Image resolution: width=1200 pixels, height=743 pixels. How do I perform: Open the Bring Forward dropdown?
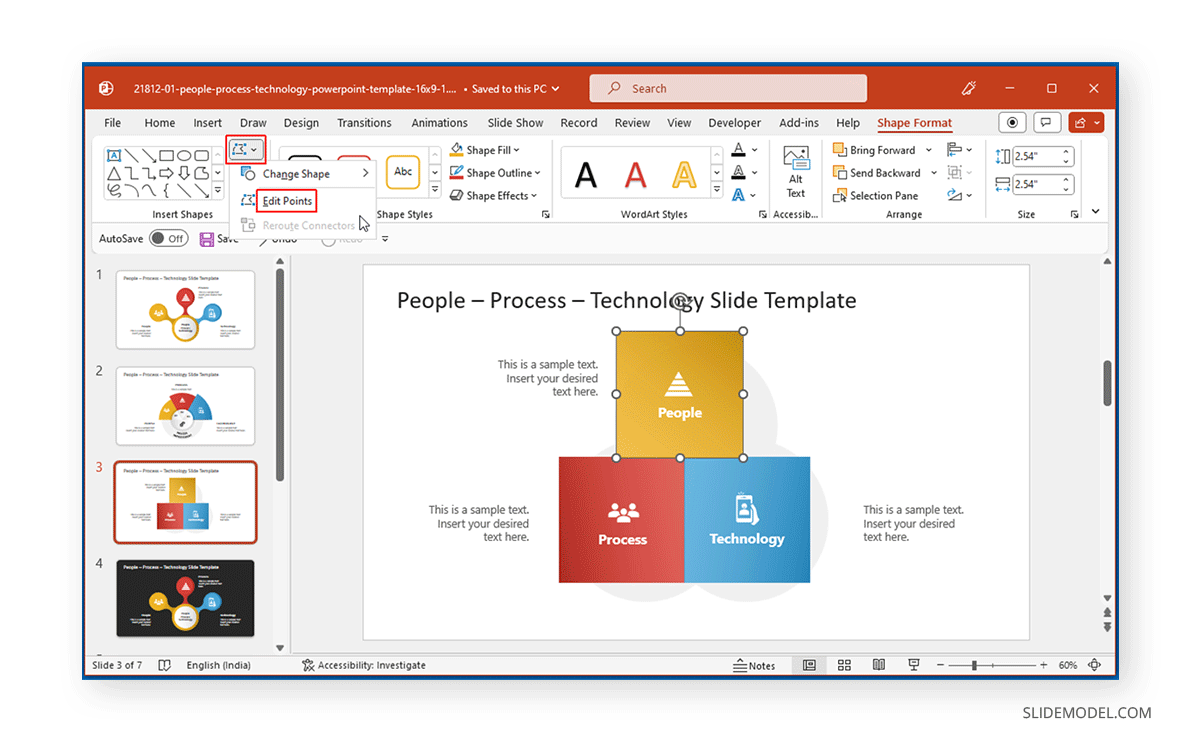931,149
